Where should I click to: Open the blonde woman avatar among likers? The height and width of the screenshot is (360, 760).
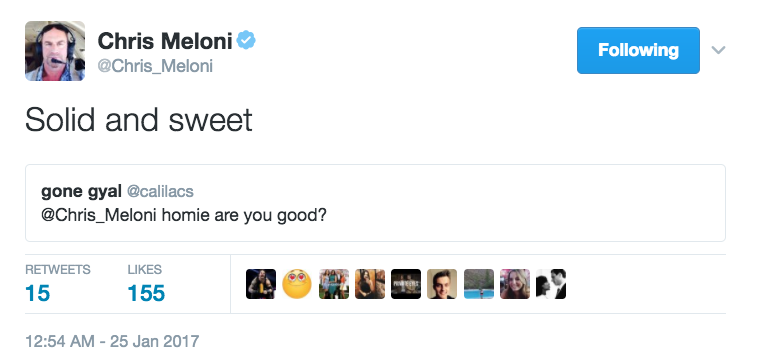(515, 284)
